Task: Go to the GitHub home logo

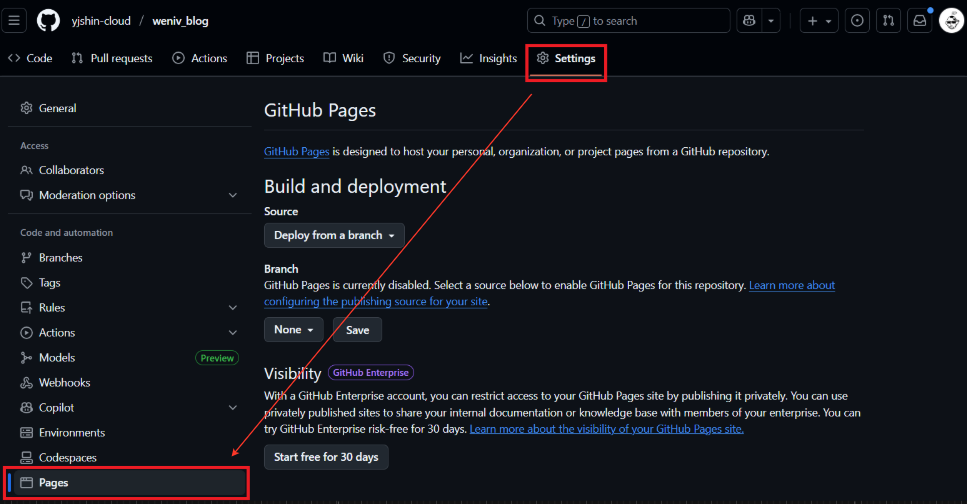Action: (x=48, y=21)
